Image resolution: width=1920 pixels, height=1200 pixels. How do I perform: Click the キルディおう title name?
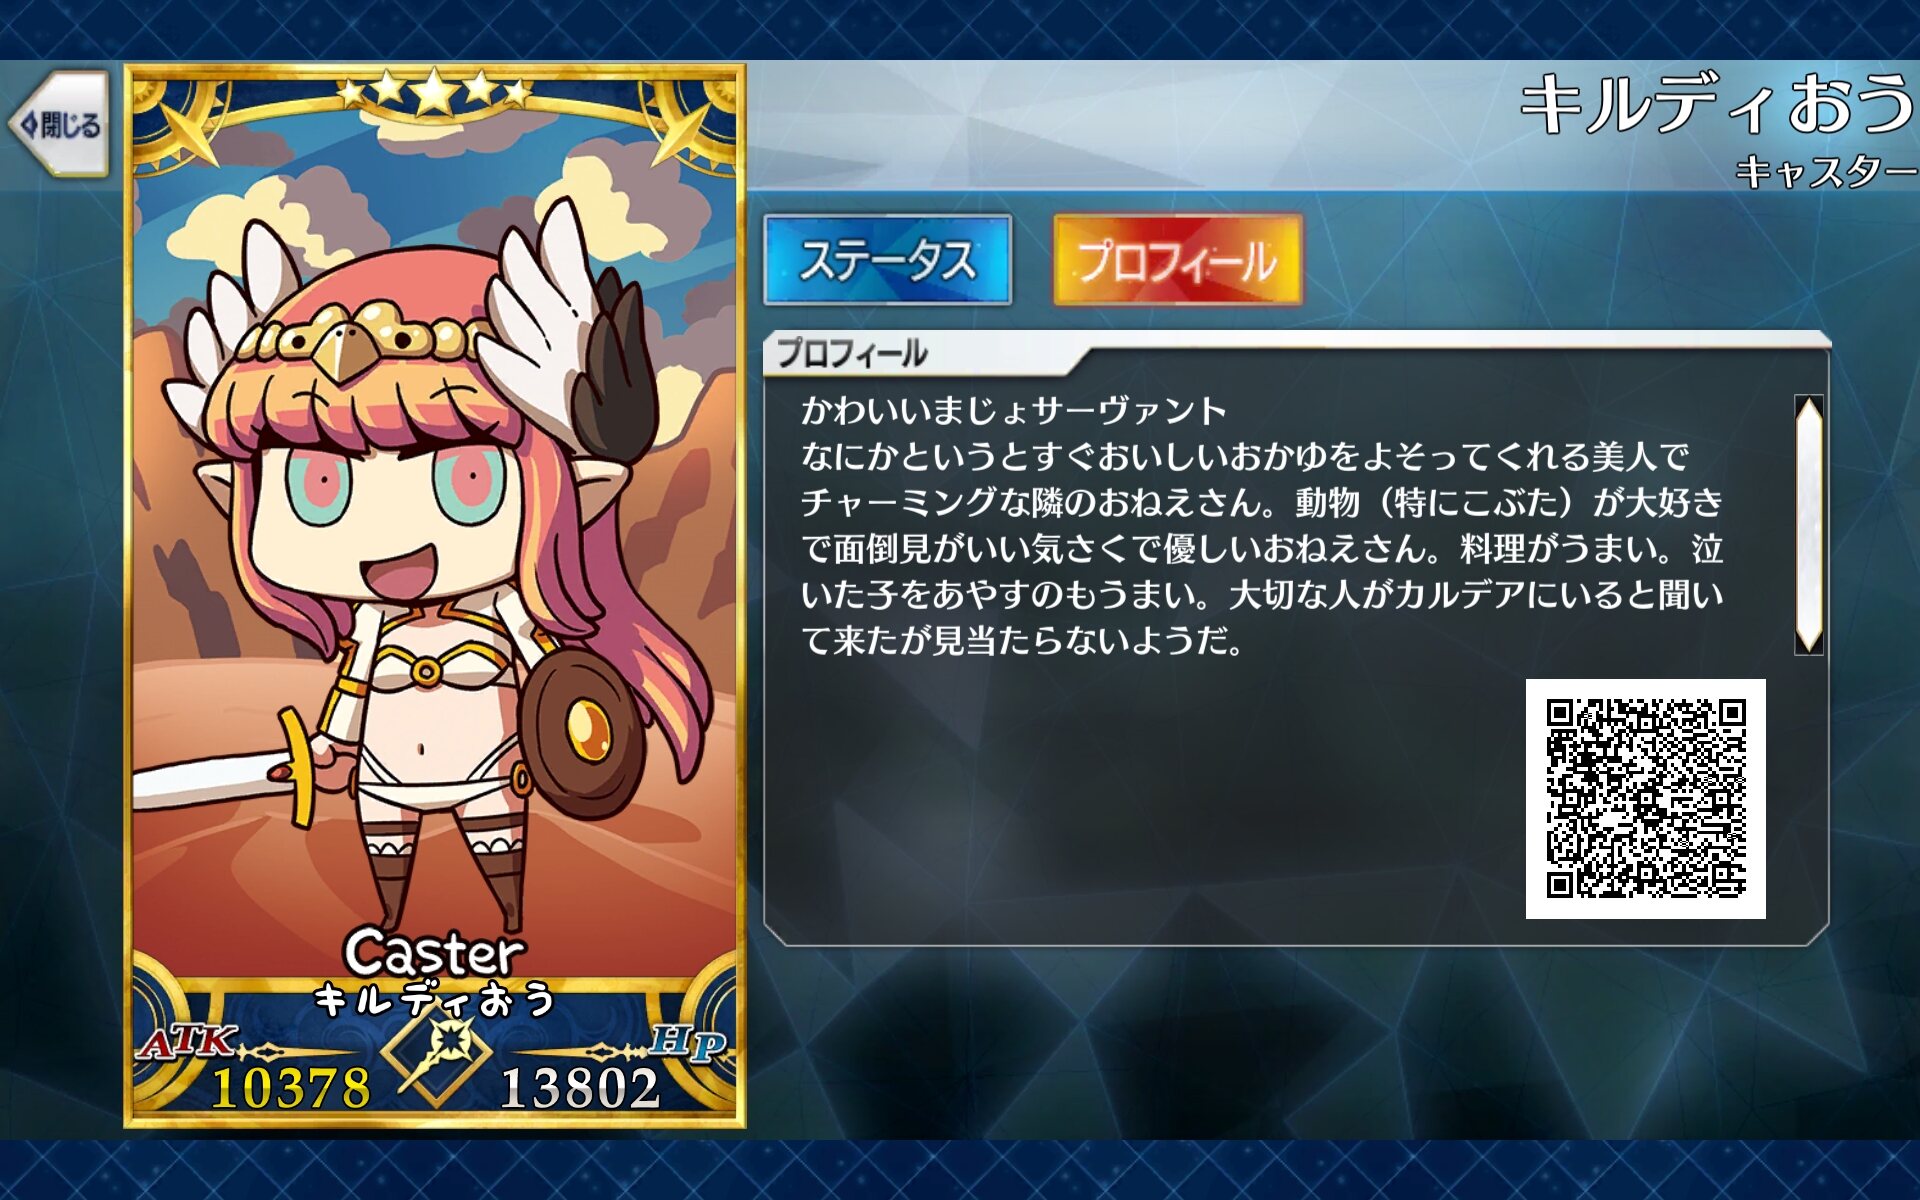click(1716, 104)
